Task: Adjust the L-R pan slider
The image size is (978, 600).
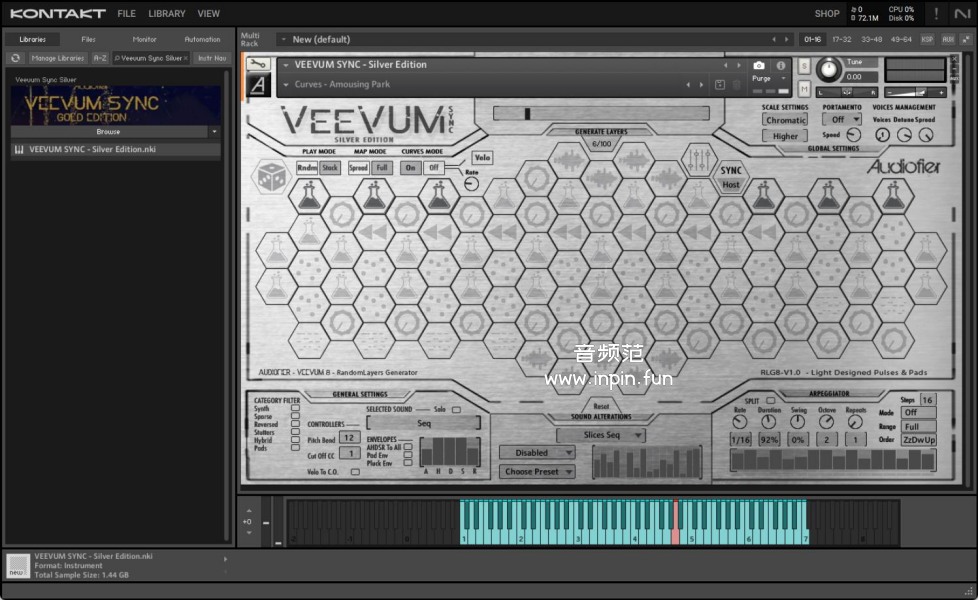Action: [847, 93]
